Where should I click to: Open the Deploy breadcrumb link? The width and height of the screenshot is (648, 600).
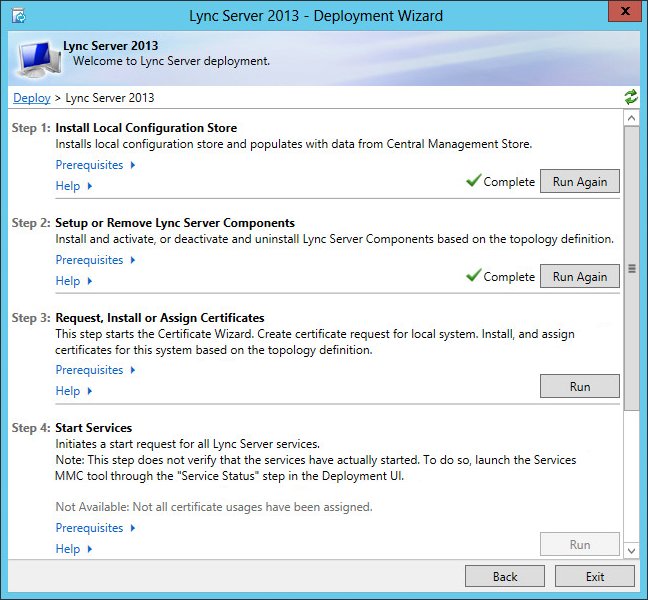[32, 98]
